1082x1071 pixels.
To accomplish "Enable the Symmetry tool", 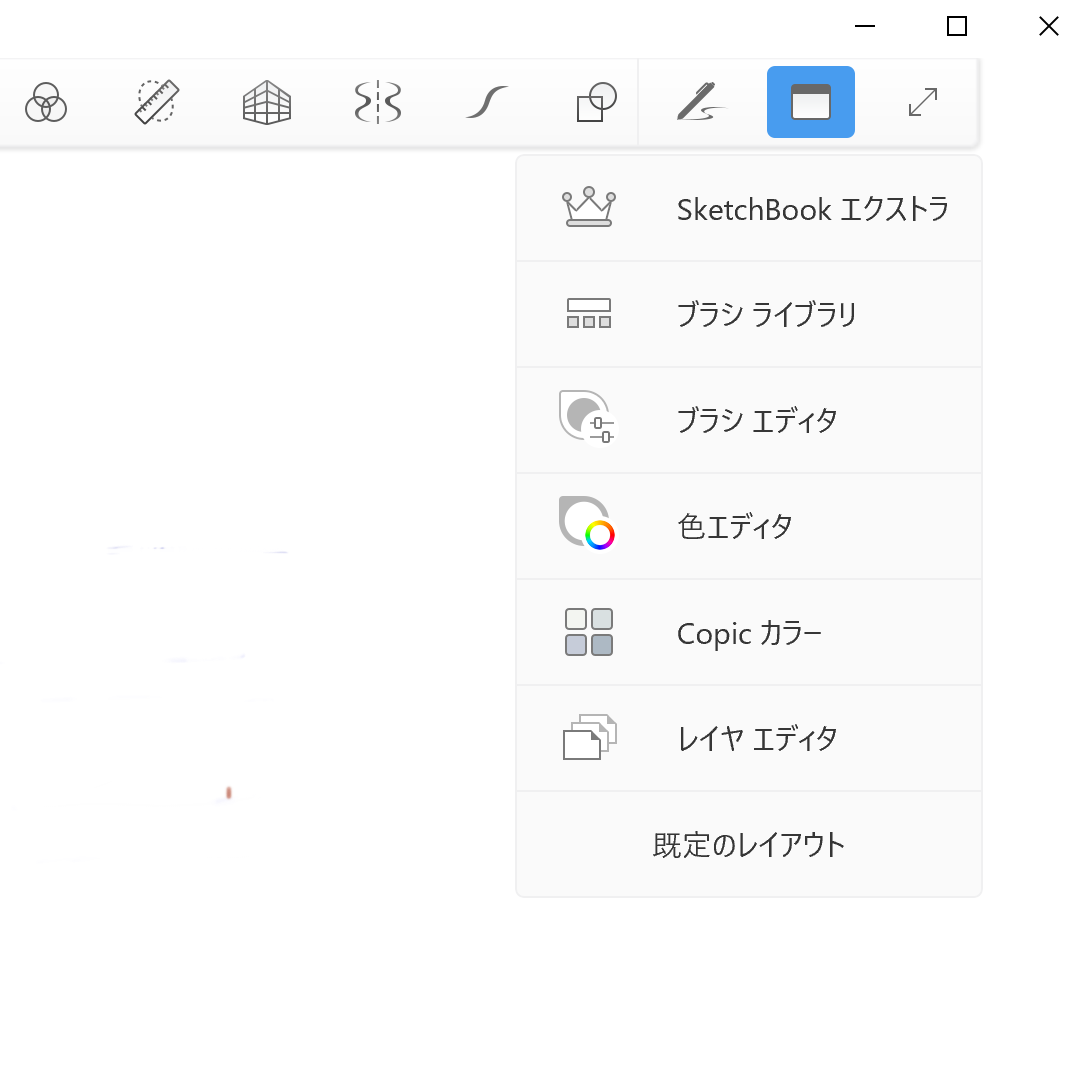I will click(x=377, y=103).
